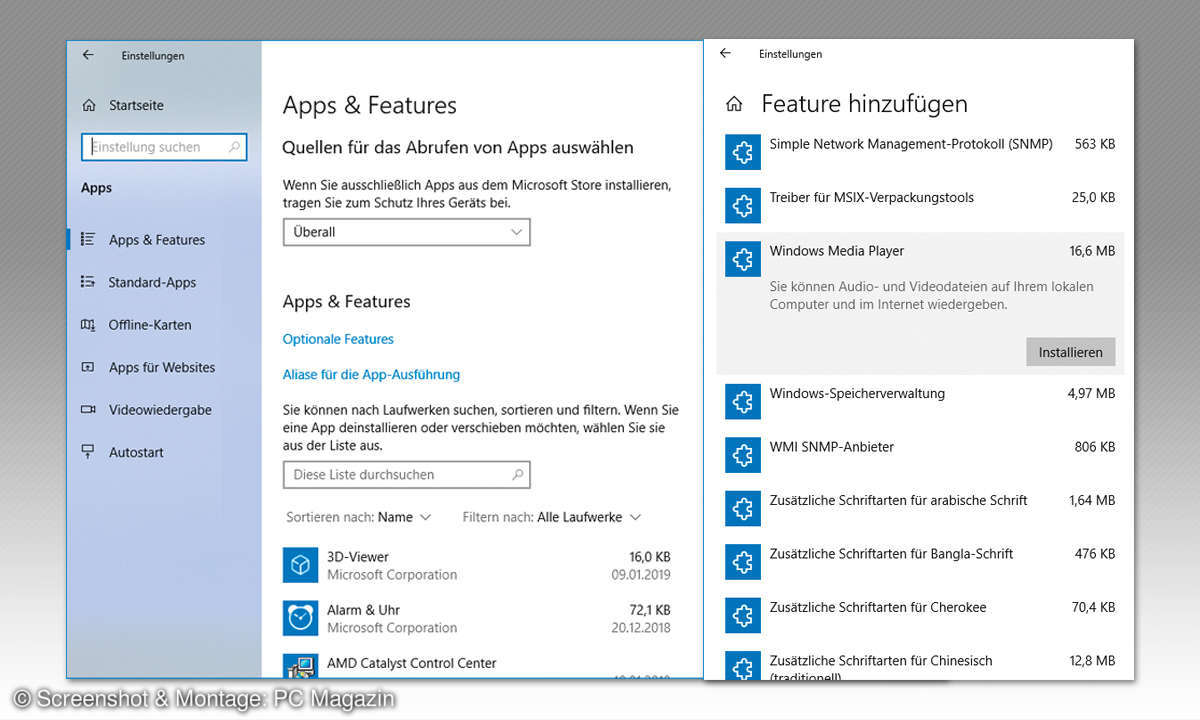The width and height of the screenshot is (1200, 720).
Task: Open Videowiedergabe settings page
Action: (160, 410)
